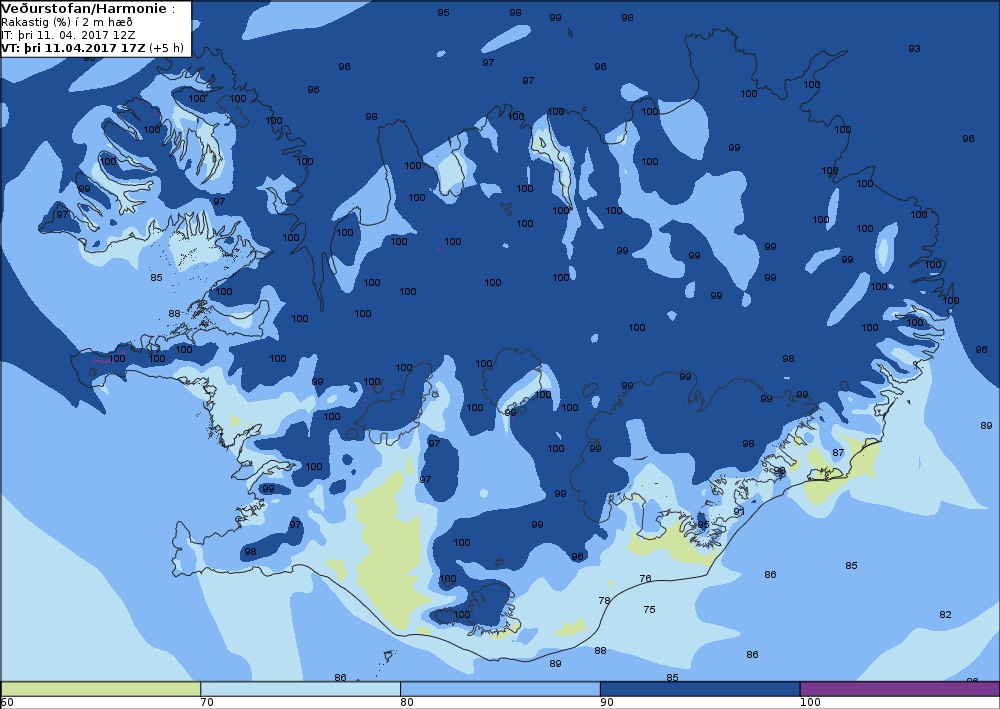Click the 'Rakastig (%) í 2 m hæð' line
Screen dimensions: 1000x709
[67, 22]
